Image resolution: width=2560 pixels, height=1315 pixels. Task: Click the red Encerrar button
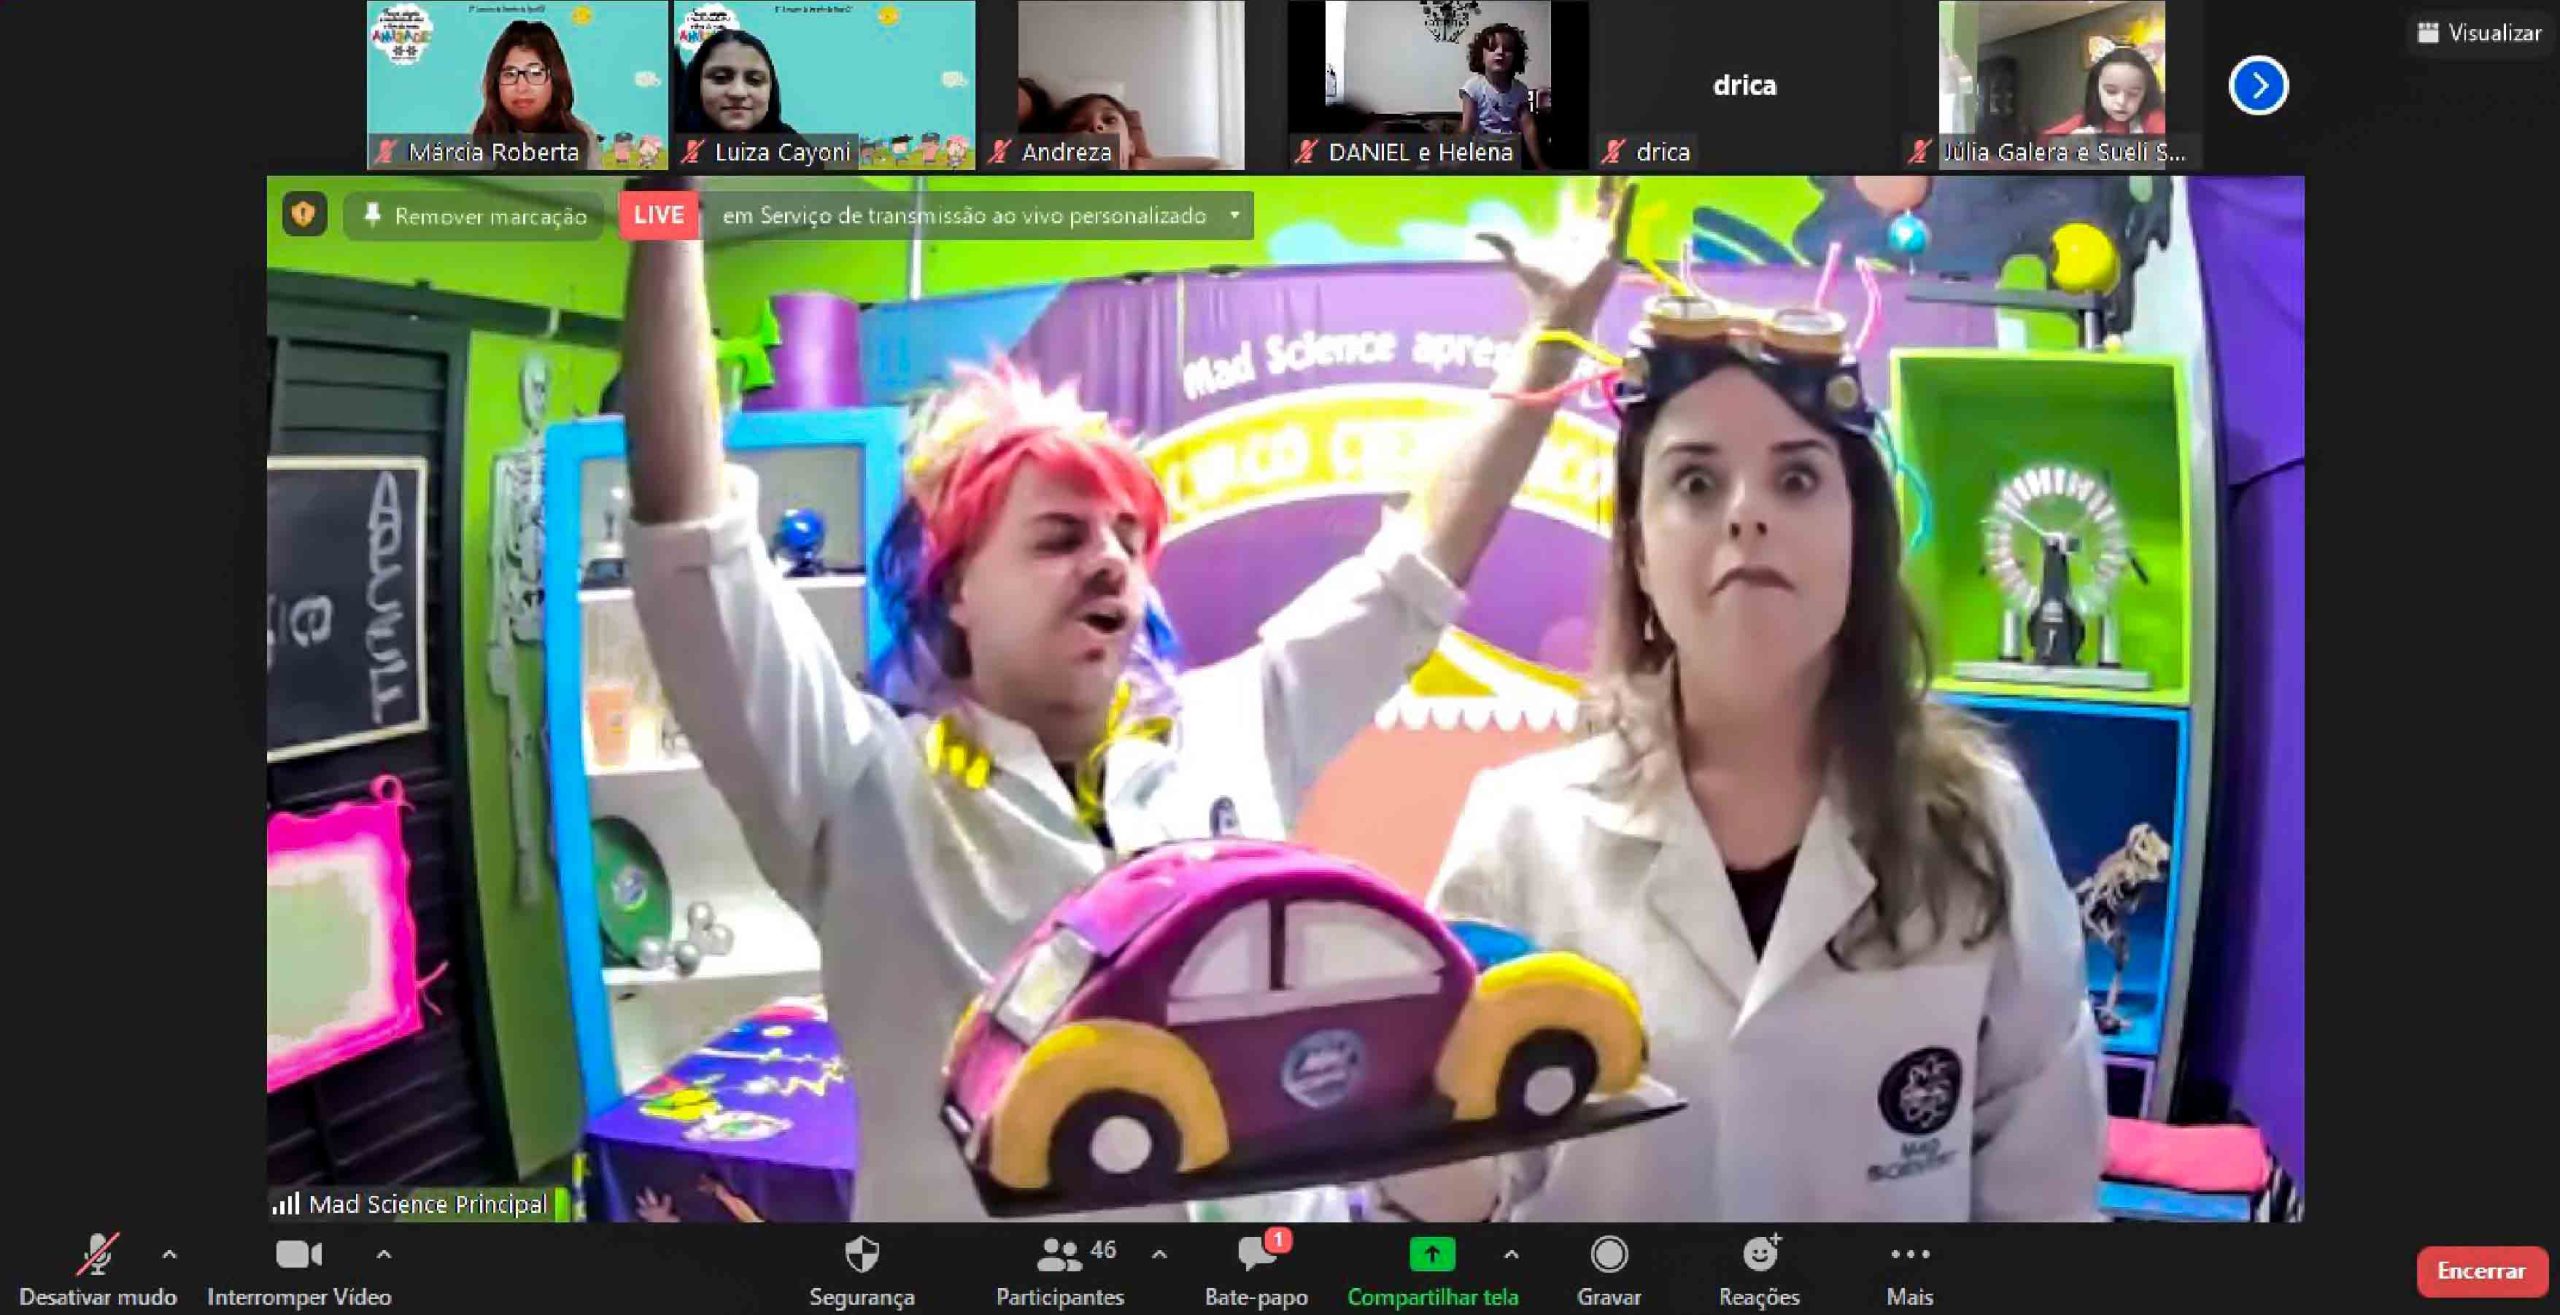(2480, 1271)
